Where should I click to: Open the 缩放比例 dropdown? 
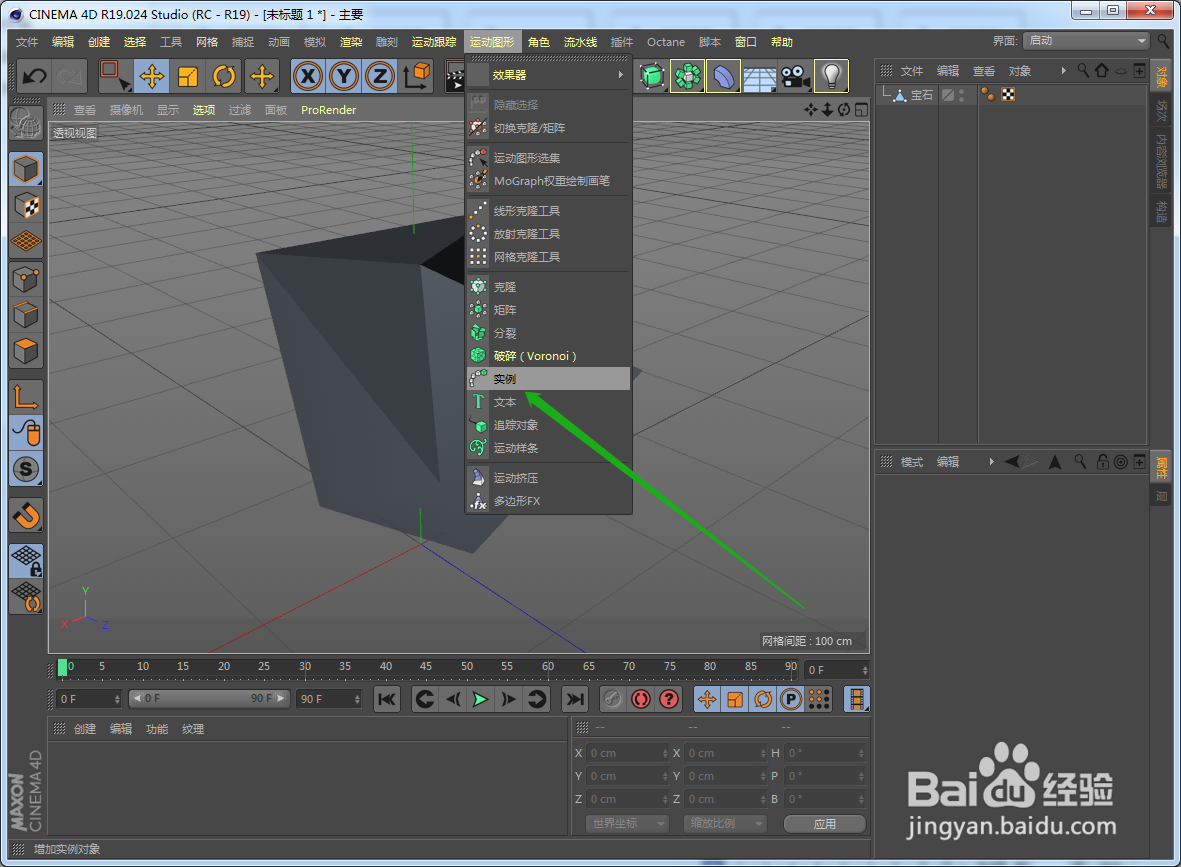725,823
